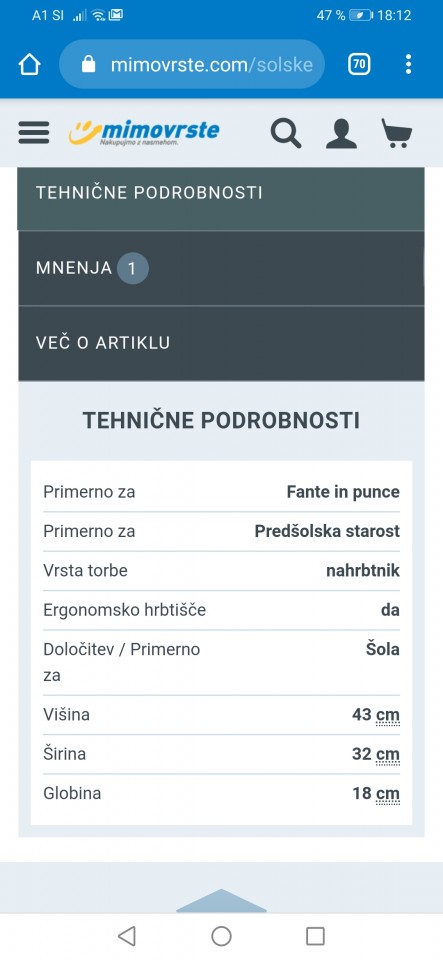
Task: Tap the padlock icon in address bar
Action: [89, 64]
